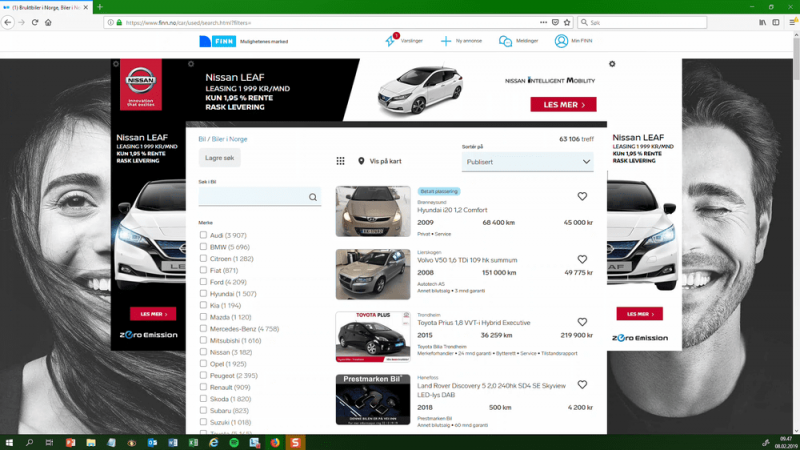800x450 pixels.
Task: Favorite the Hyundai i20 listing heart
Action: pyautogui.click(x=582, y=196)
